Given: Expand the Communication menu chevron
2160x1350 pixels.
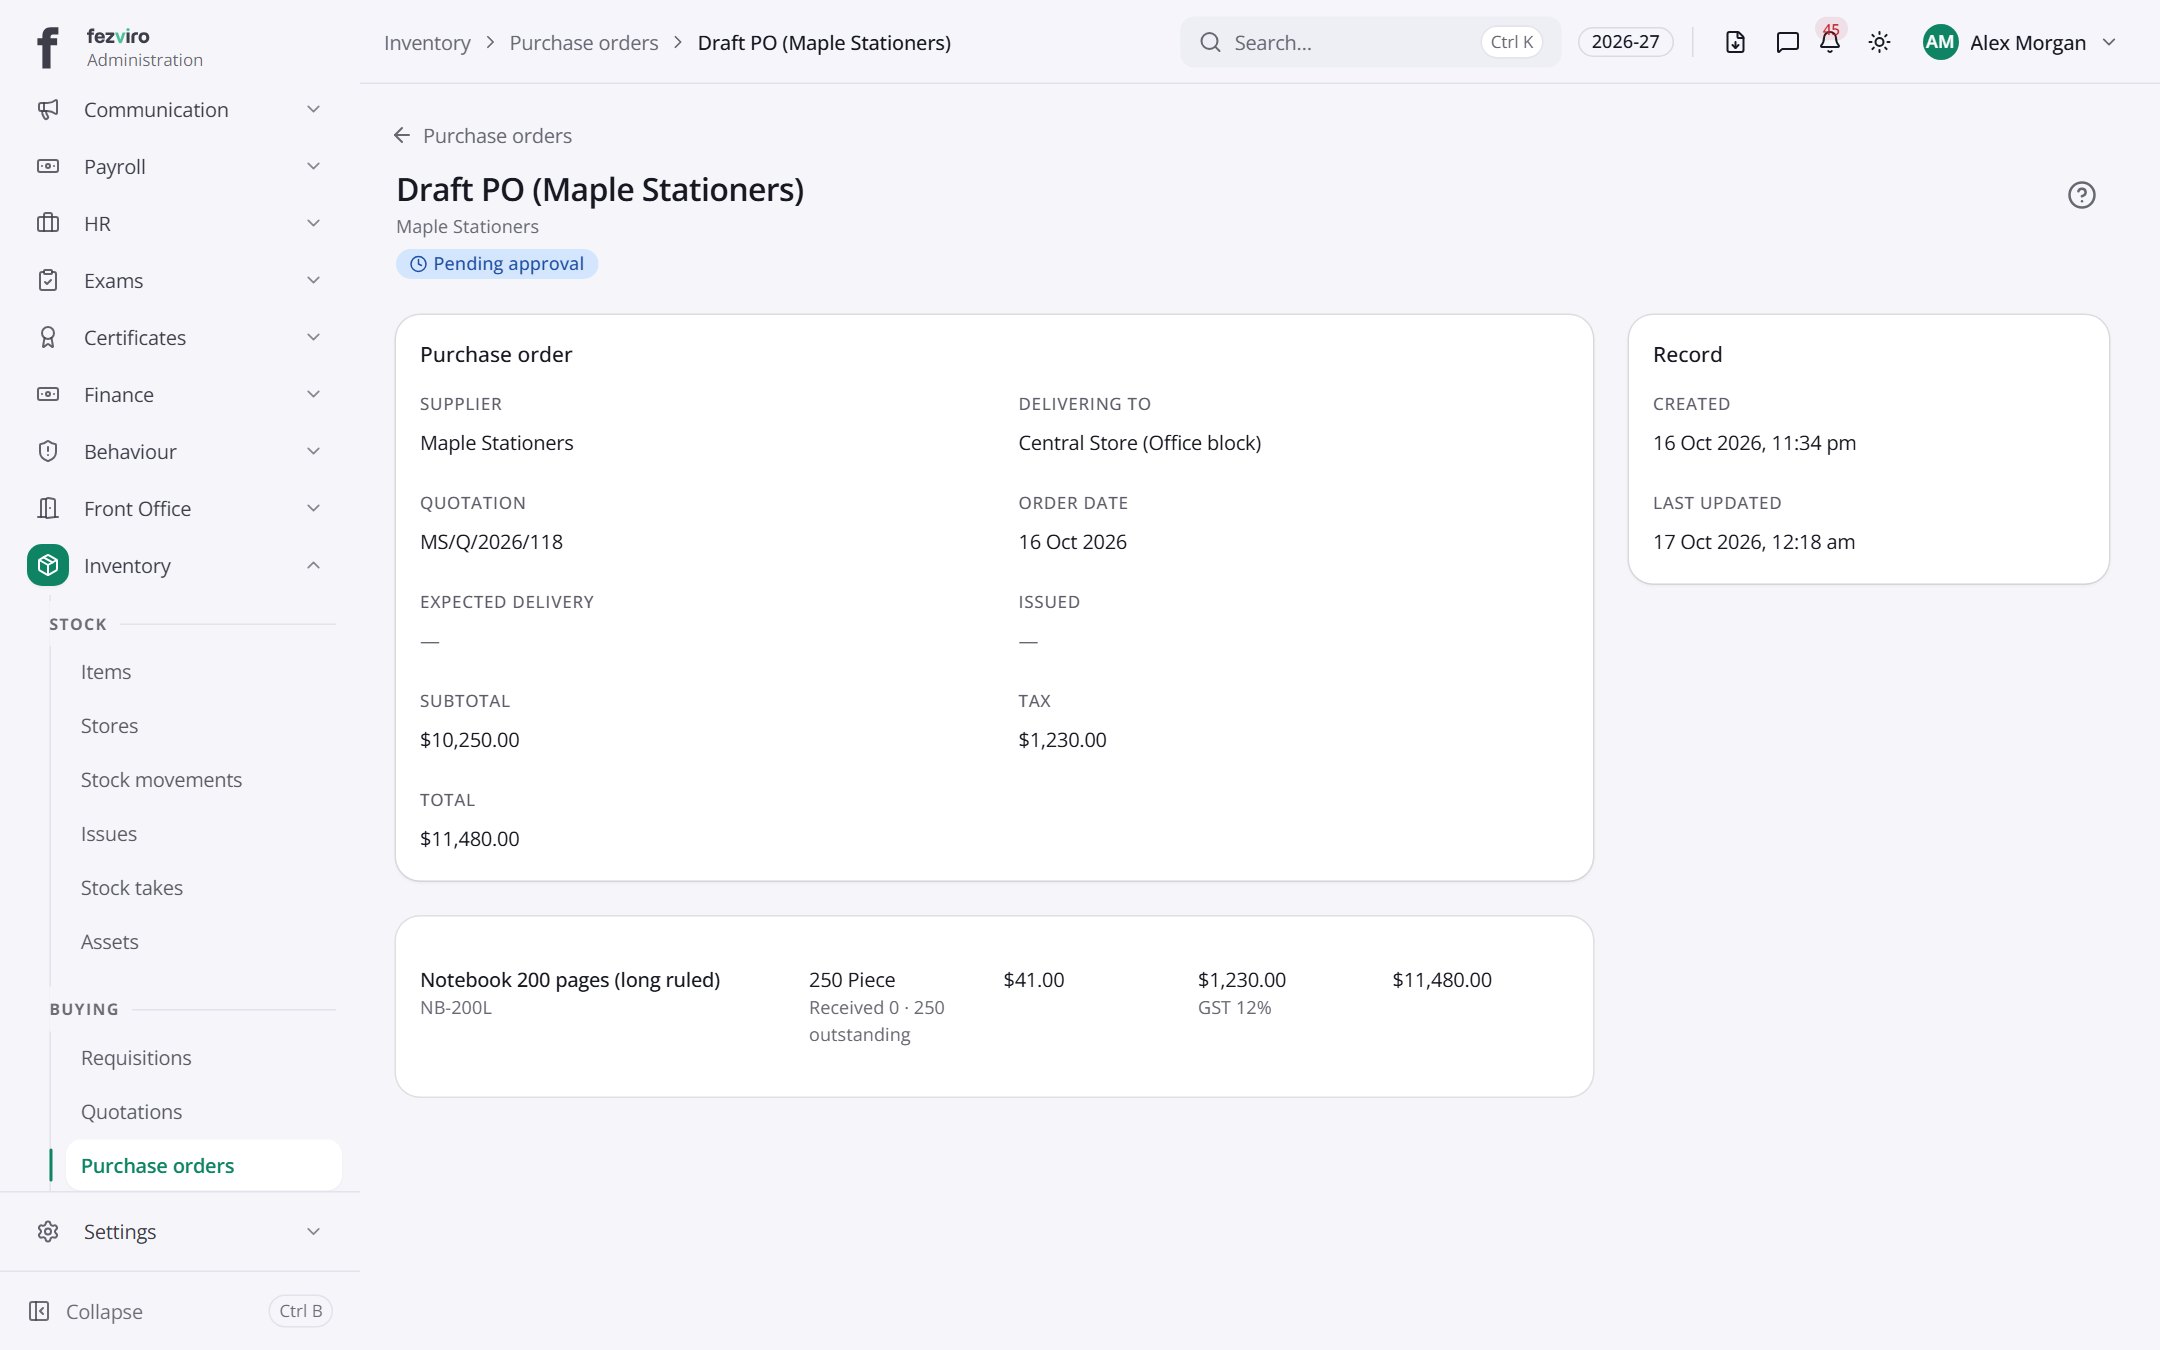Looking at the screenshot, I should [313, 110].
